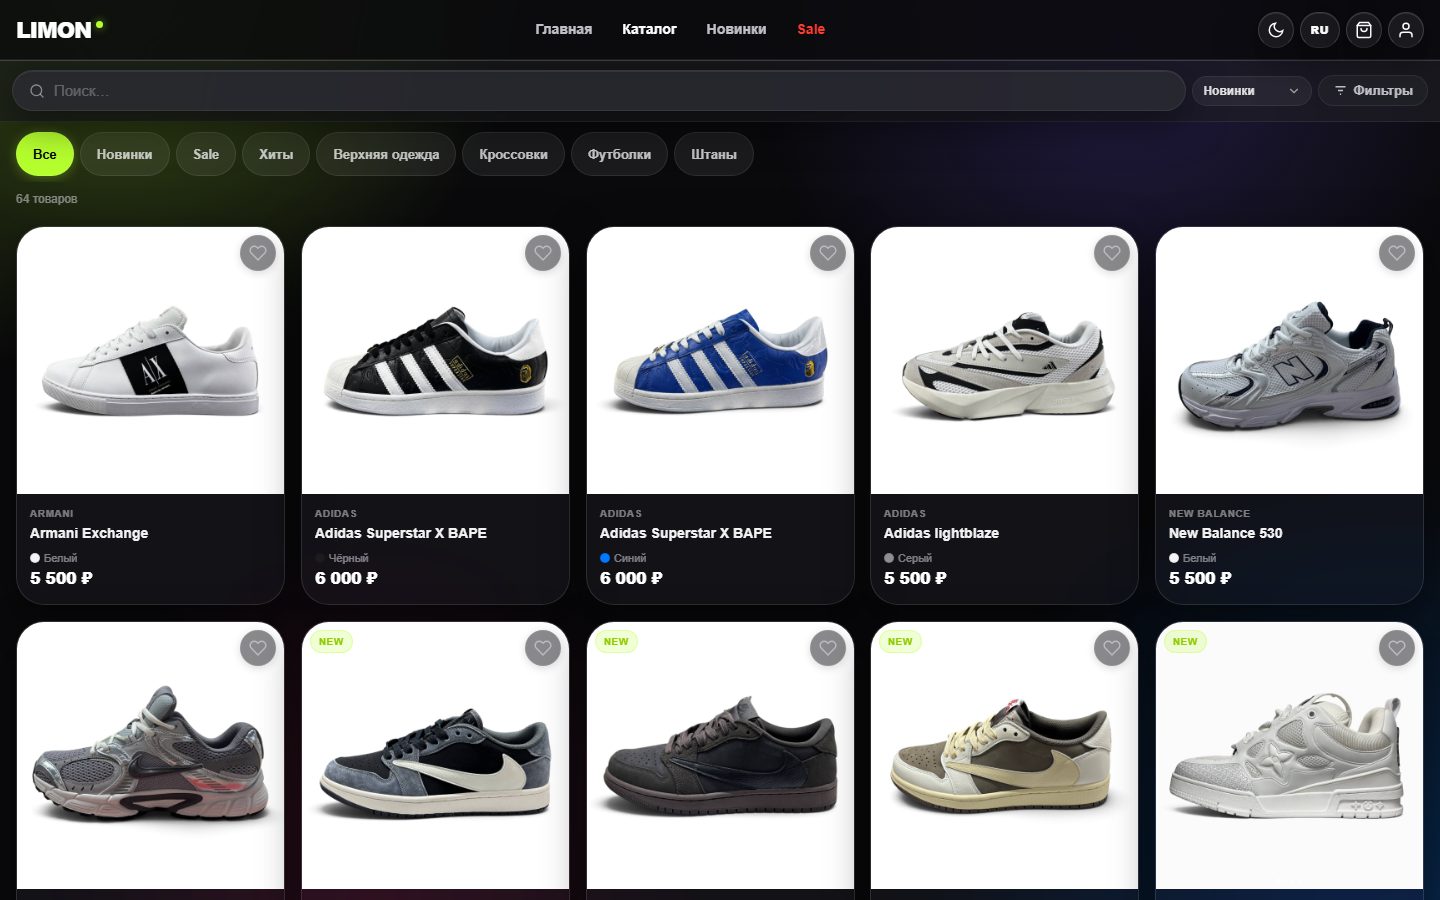Click NEW badge on the all-white chunky sneaker
The image size is (1440, 900).
click(1185, 642)
